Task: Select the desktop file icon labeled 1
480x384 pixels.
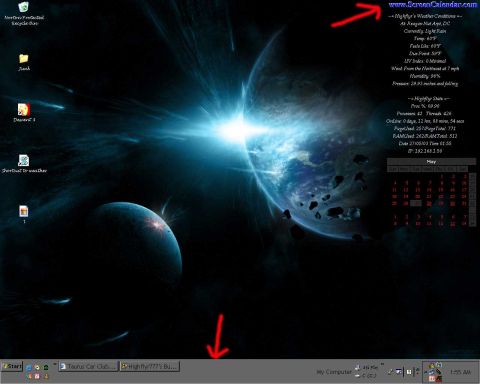Action: point(24,214)
